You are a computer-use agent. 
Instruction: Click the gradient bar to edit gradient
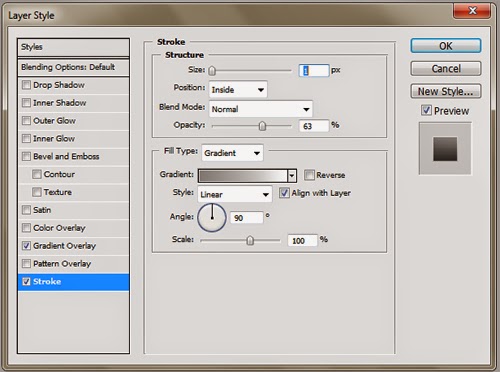(x=243, y=175)
